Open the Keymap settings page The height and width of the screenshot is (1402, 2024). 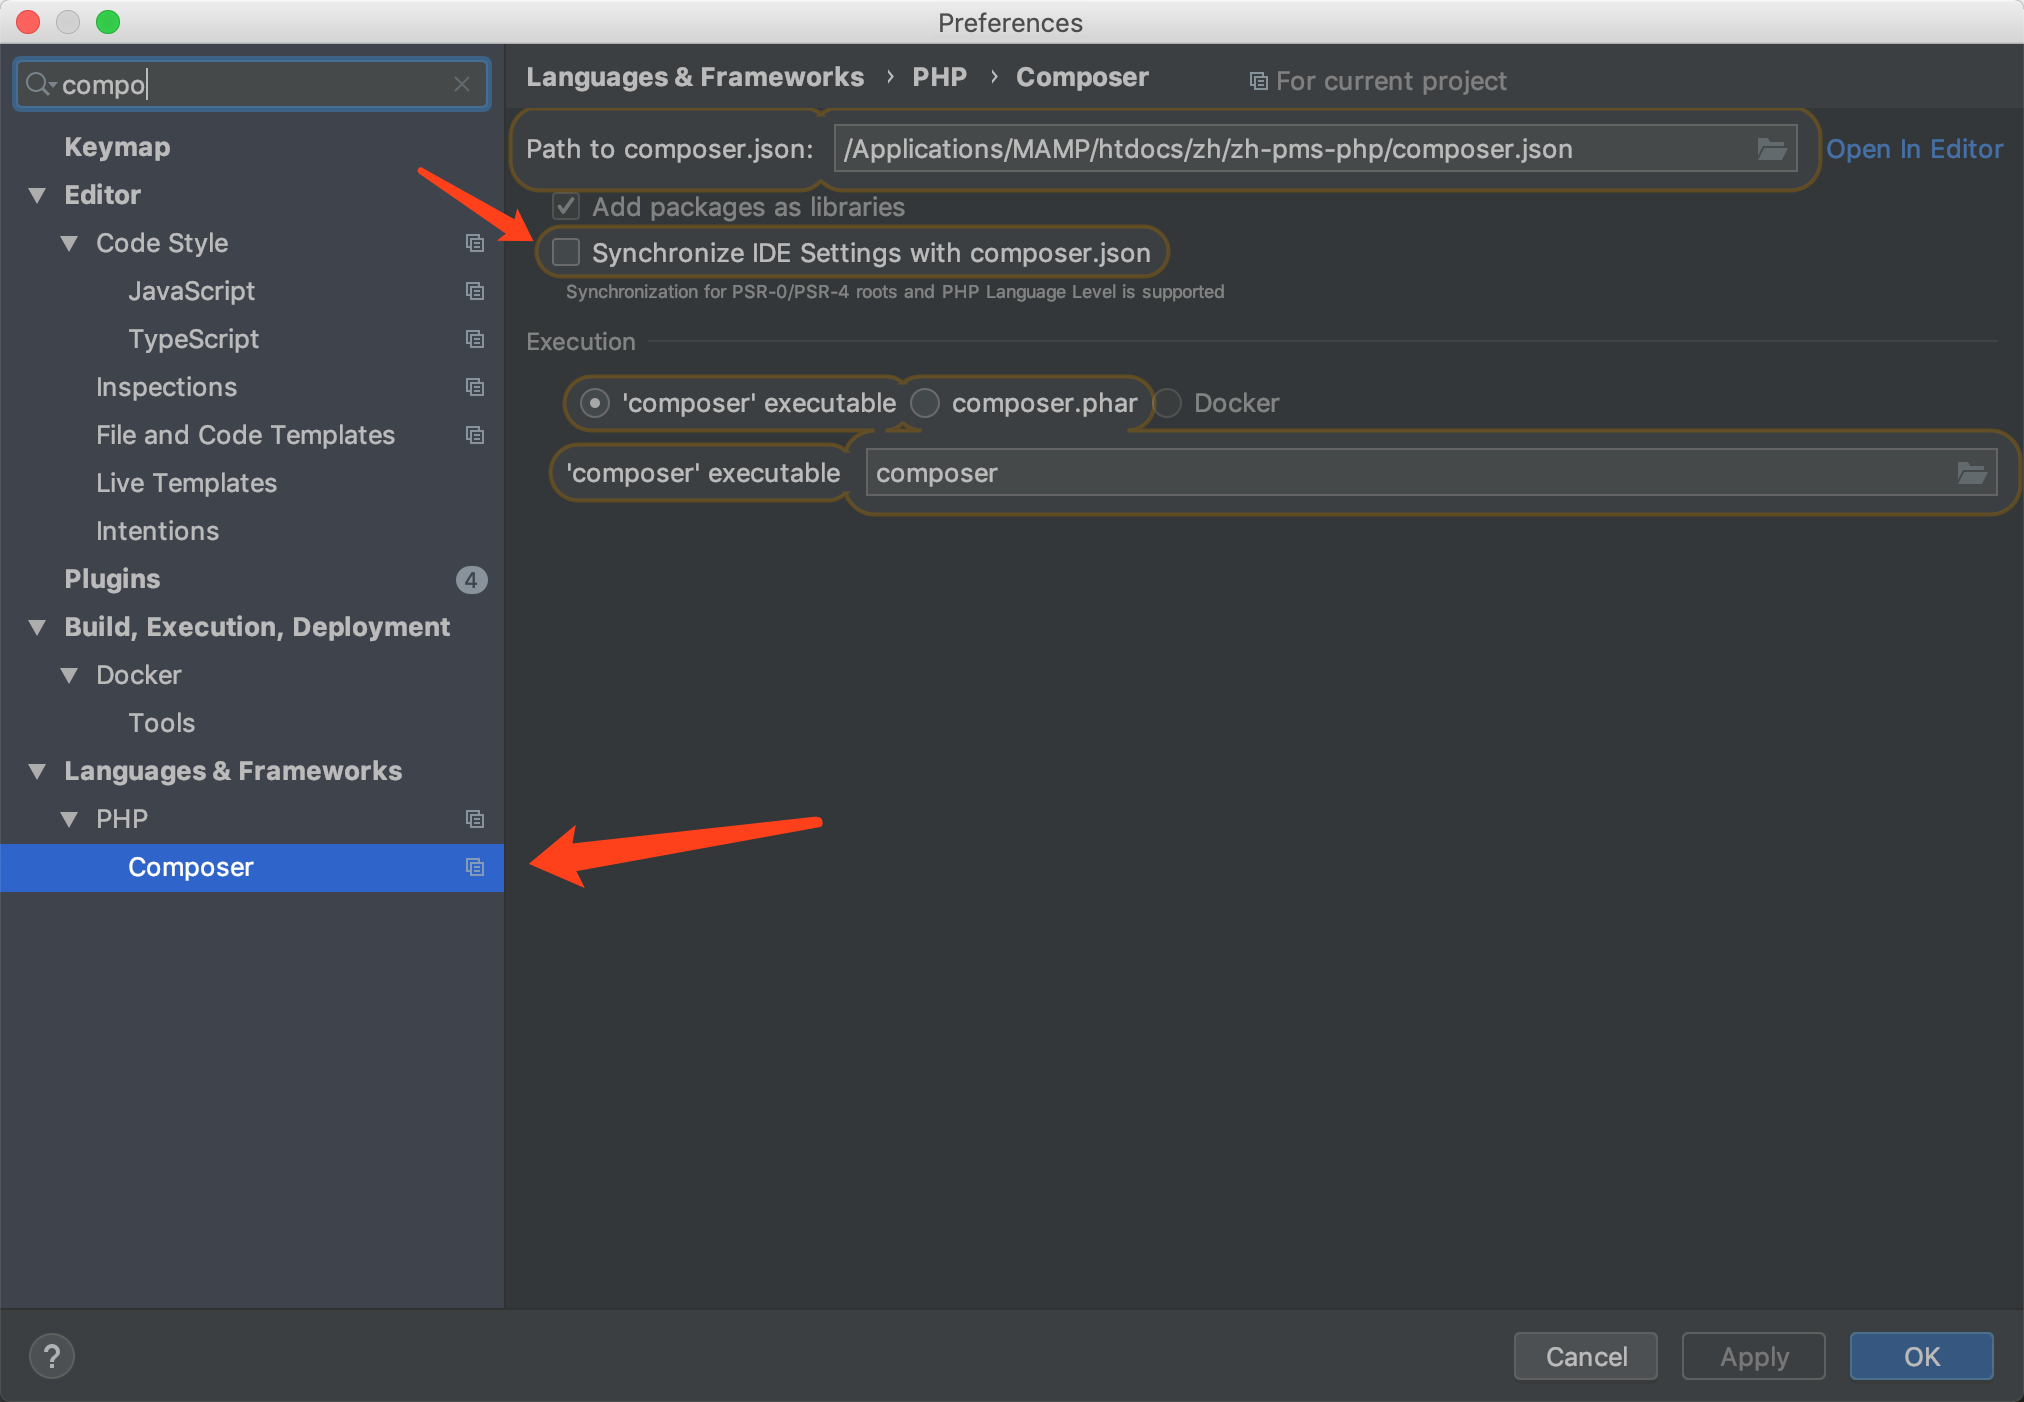click(117, 147)
